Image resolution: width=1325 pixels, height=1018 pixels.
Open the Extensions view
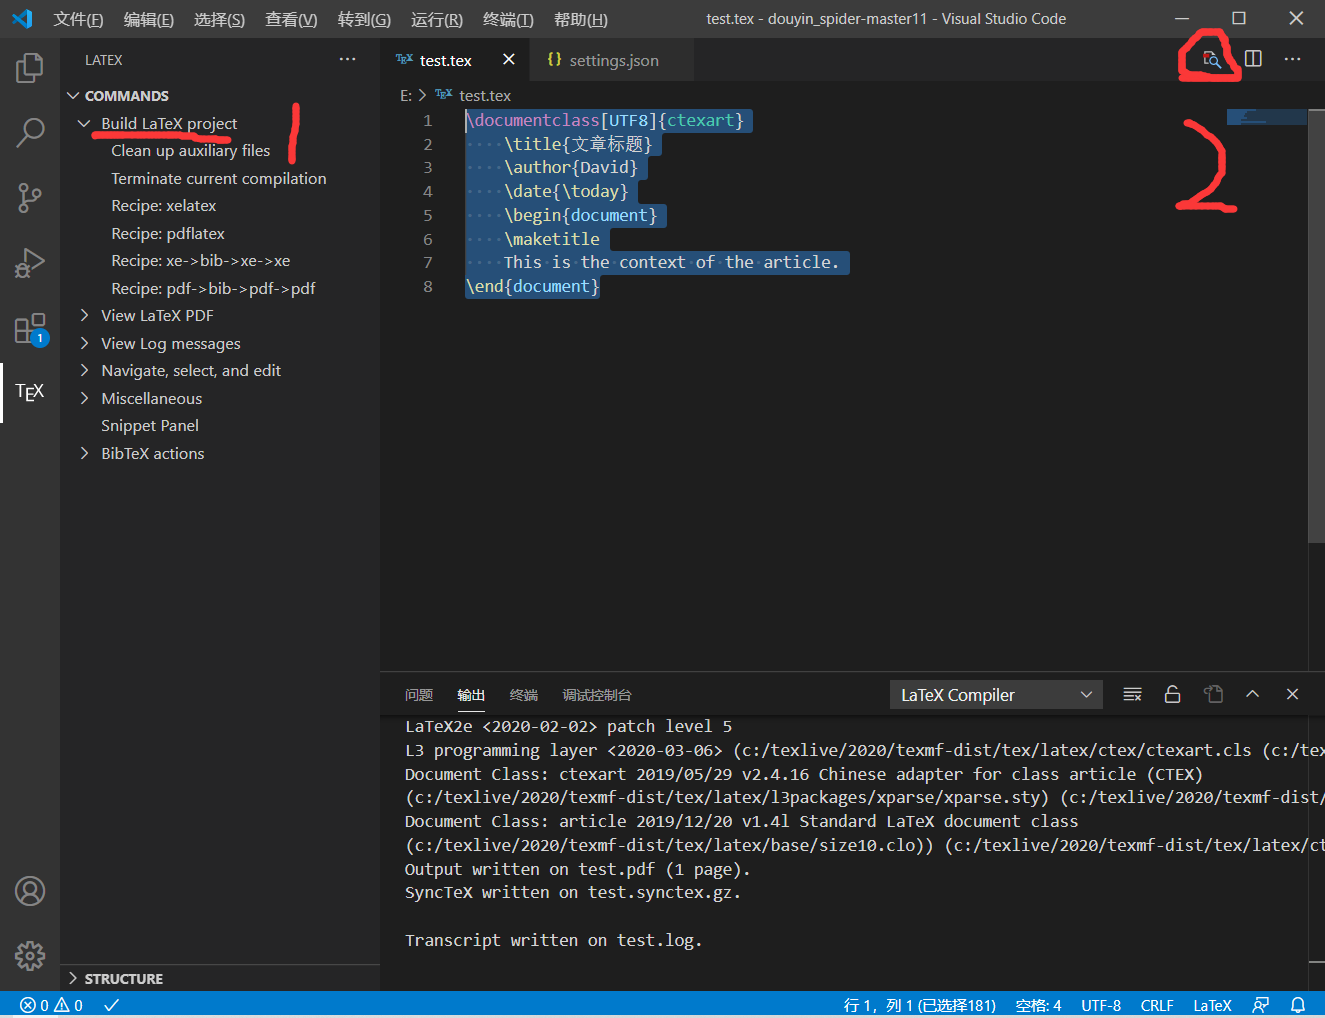[29, 328]
